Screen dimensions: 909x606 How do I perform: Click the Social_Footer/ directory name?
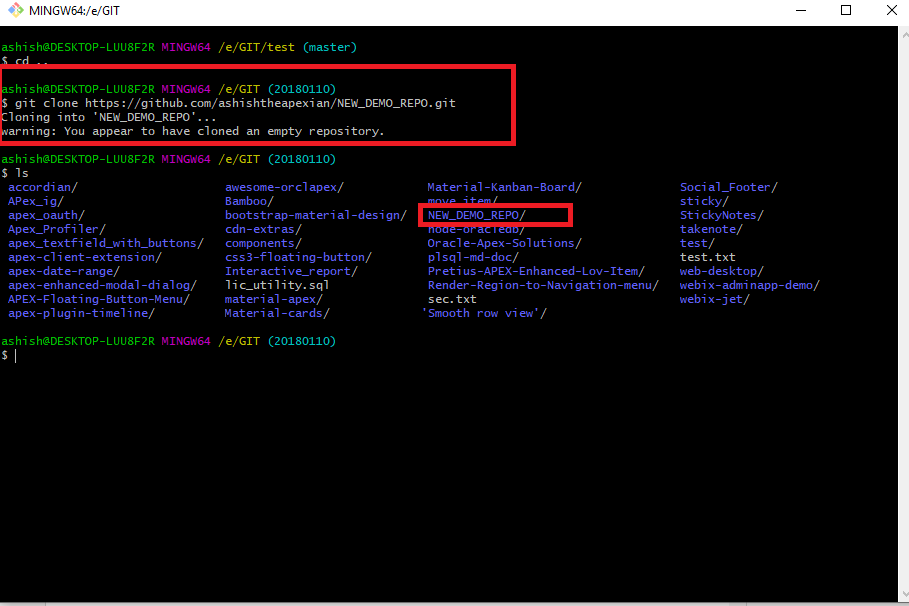coord(728,187)
